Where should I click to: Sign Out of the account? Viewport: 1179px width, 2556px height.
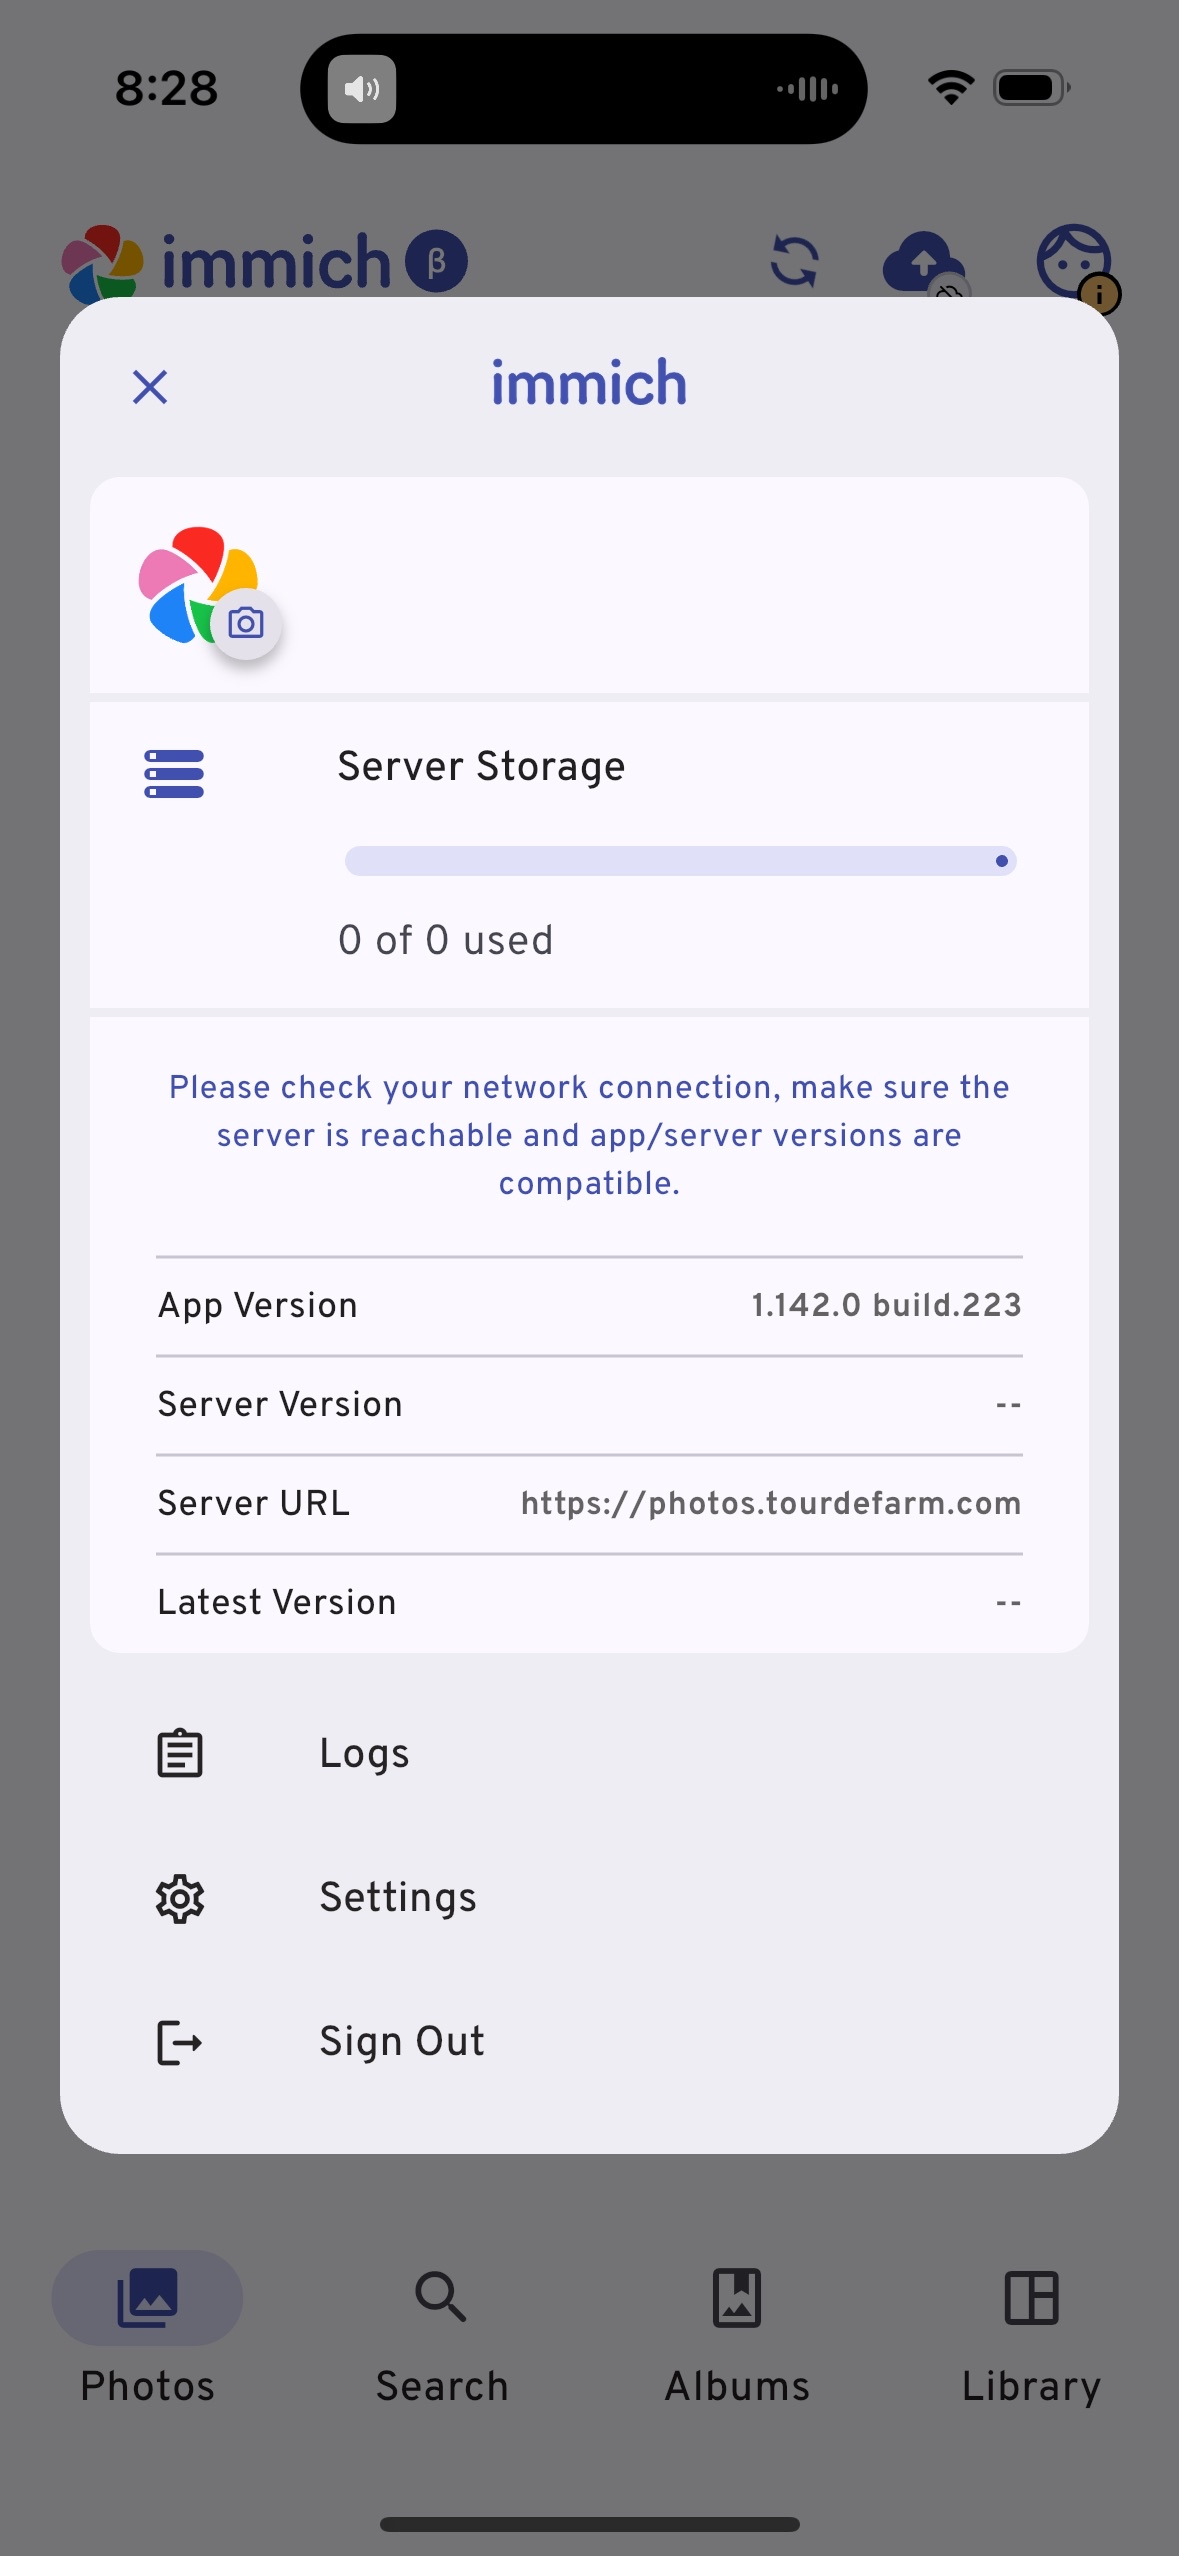click(x=402, y=2042)
